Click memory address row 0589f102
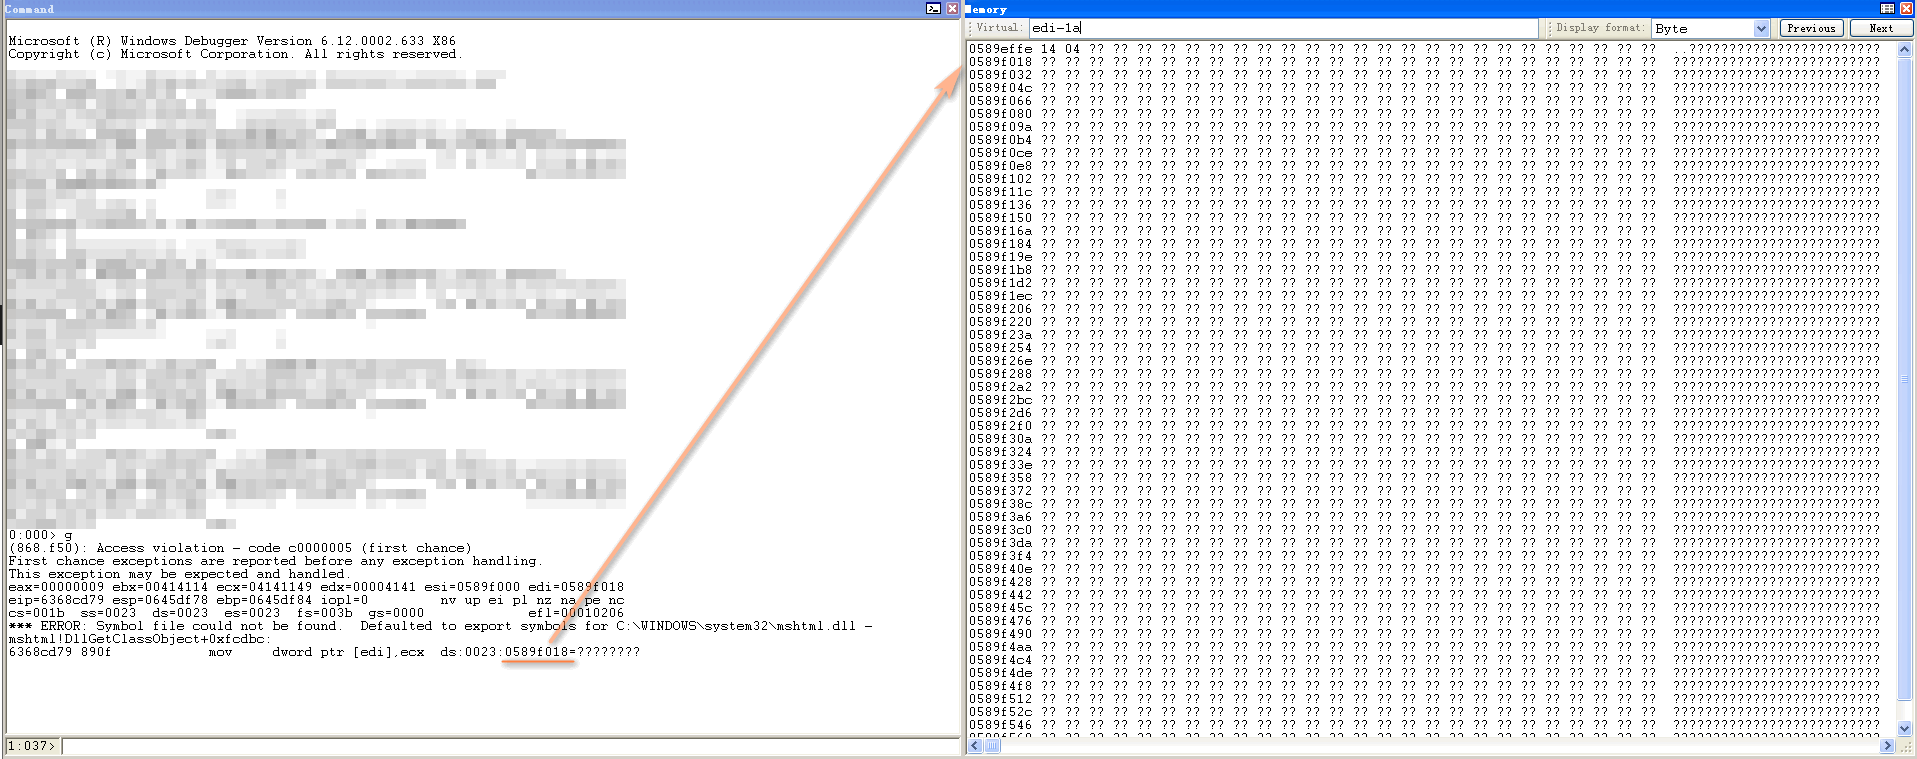Screen dimensions: 1917x759 pos(1424,179)
